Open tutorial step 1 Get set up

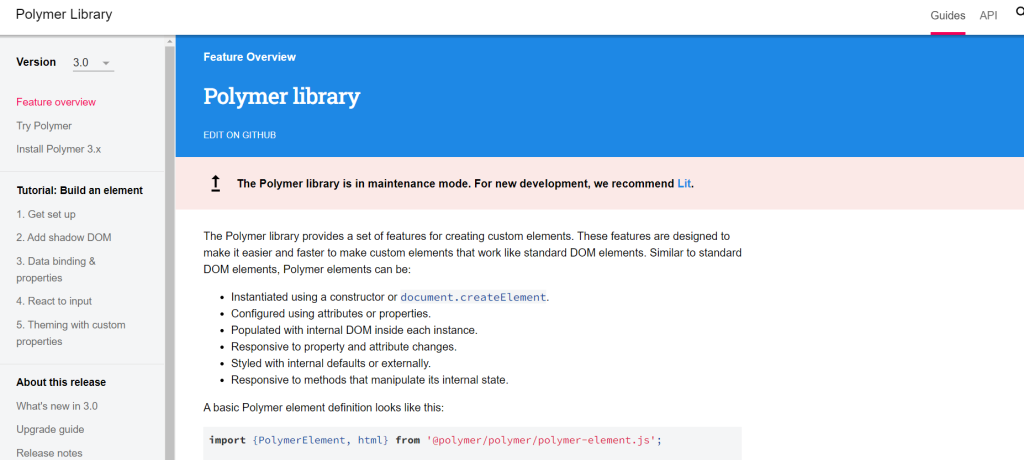click(x=46, y=214)
